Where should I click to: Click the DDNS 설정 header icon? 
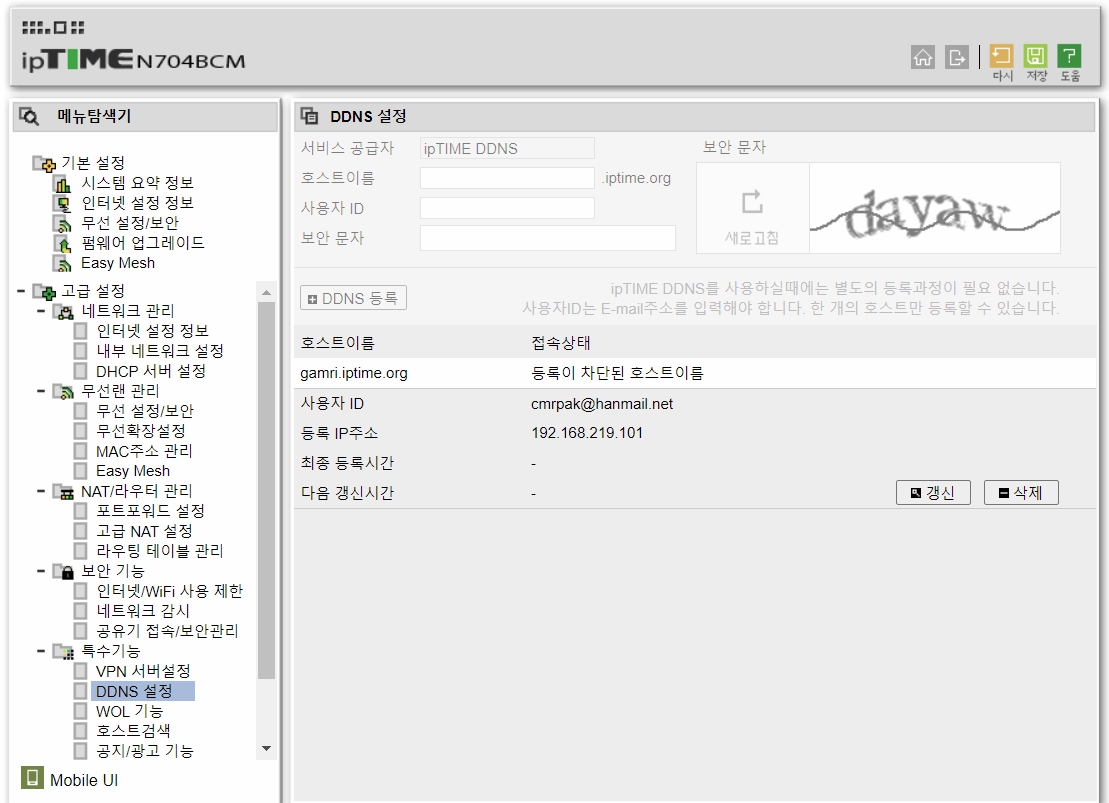[x=309, y=116]
